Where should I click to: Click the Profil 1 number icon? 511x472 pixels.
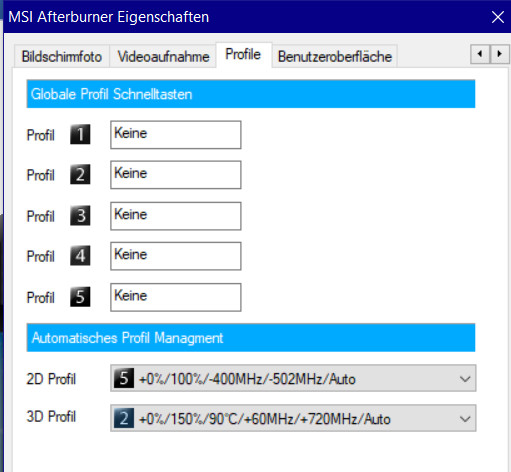click(x=80, y=134)
